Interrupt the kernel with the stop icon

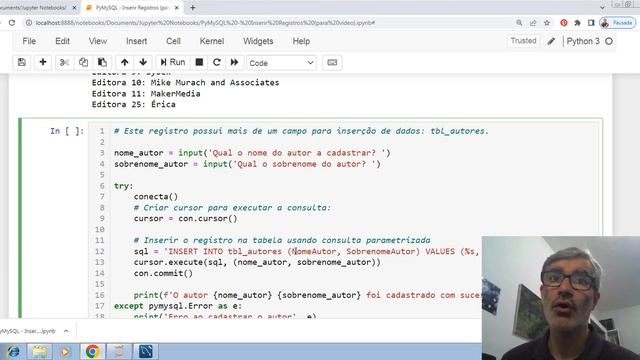(x=199, y=62)
